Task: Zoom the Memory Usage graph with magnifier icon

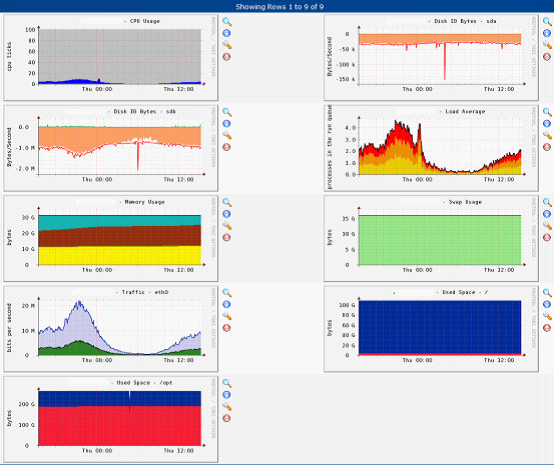Action: (227, 202)
